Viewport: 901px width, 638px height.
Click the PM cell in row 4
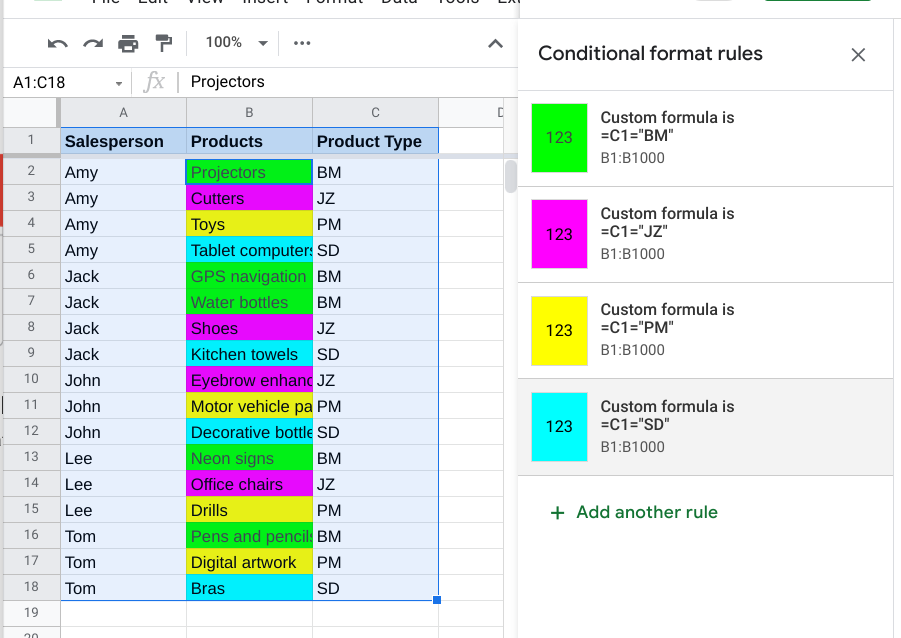coord(375,224)
